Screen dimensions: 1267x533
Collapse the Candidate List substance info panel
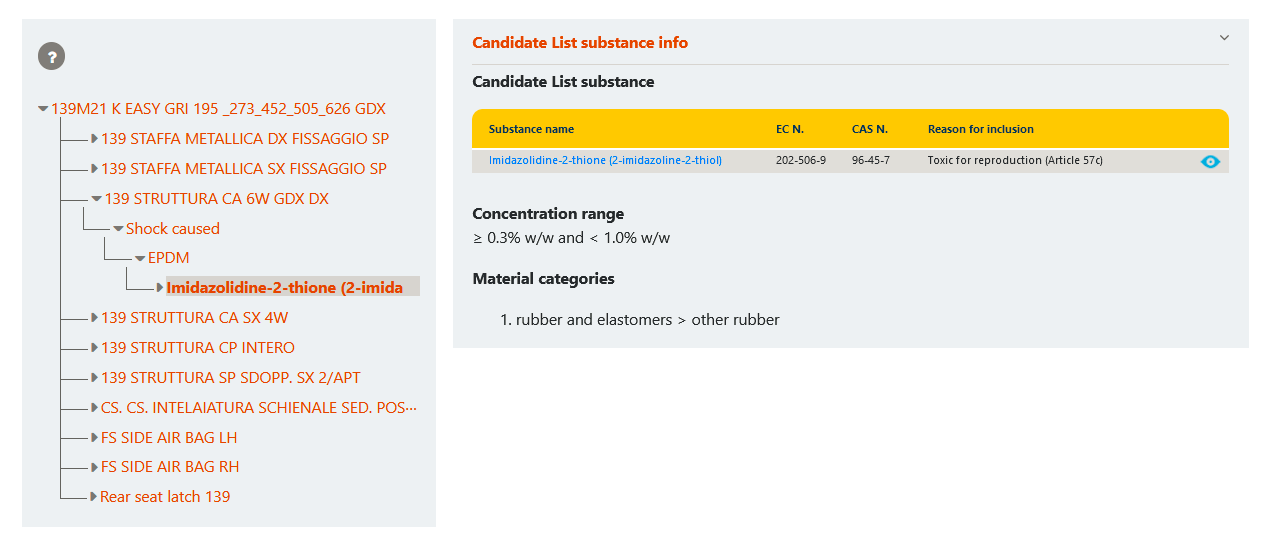click(1224, 38)
